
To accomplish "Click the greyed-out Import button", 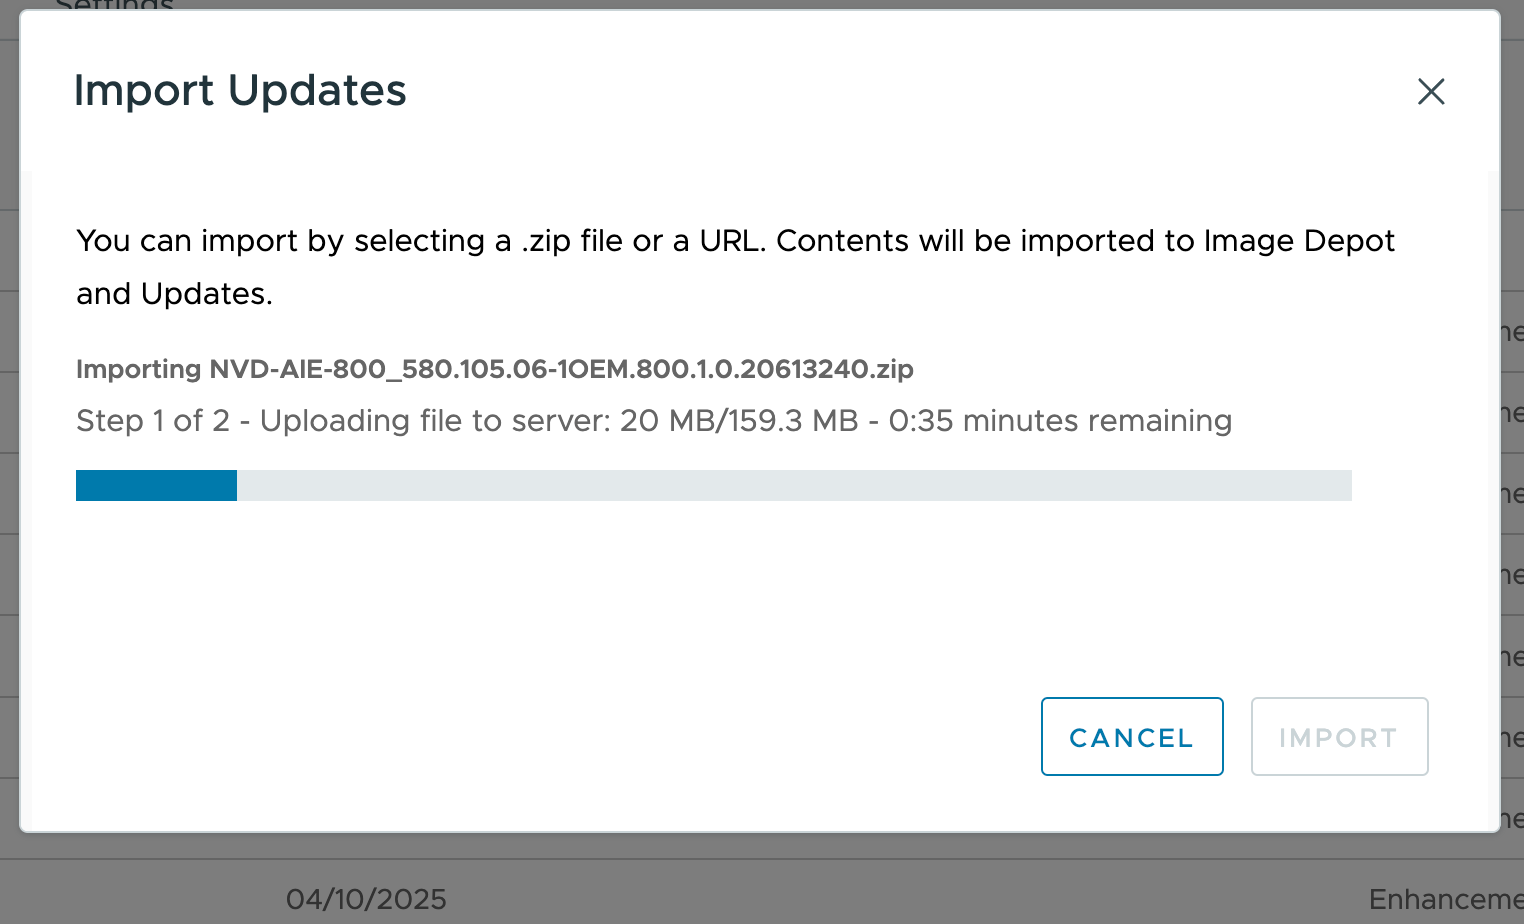I will tap(1338, 737).
